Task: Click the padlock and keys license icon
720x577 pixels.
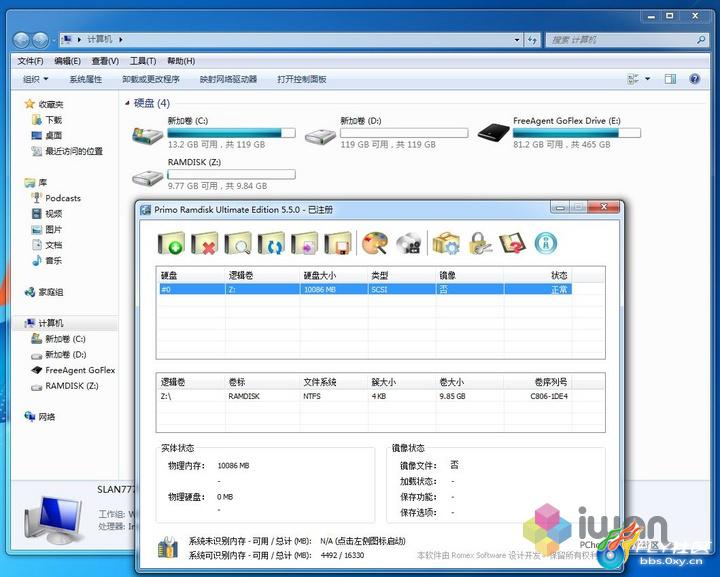Action: coord(479,243)
